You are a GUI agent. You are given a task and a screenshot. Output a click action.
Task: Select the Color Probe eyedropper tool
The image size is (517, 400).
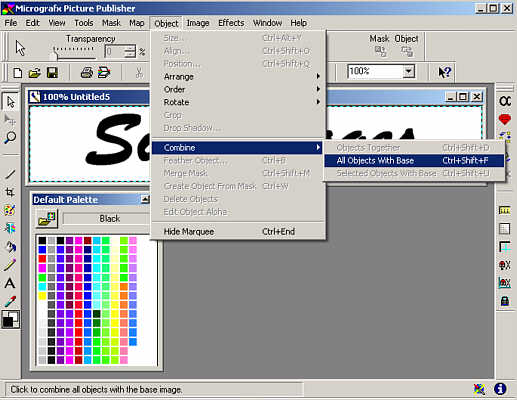click(10, 301)
